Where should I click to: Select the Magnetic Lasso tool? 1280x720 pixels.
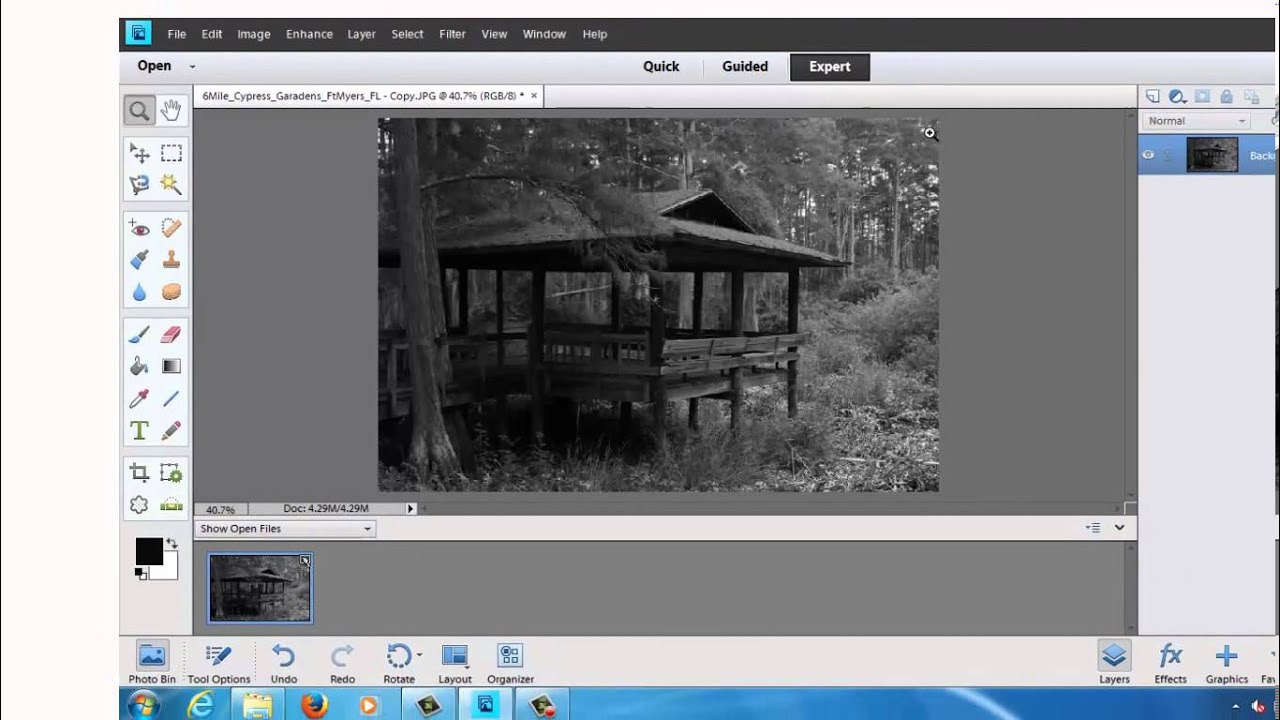(x=139, y=185)
